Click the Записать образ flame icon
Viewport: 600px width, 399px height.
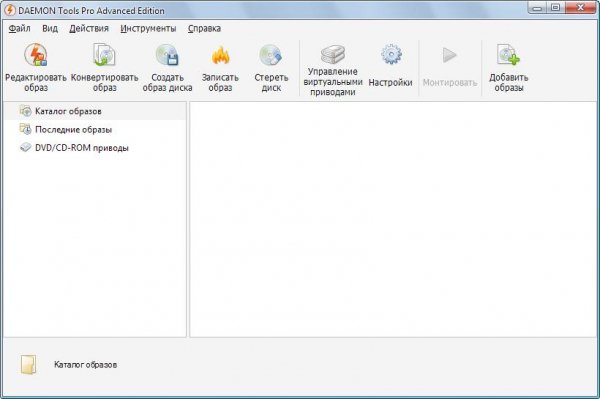[220, 55]
